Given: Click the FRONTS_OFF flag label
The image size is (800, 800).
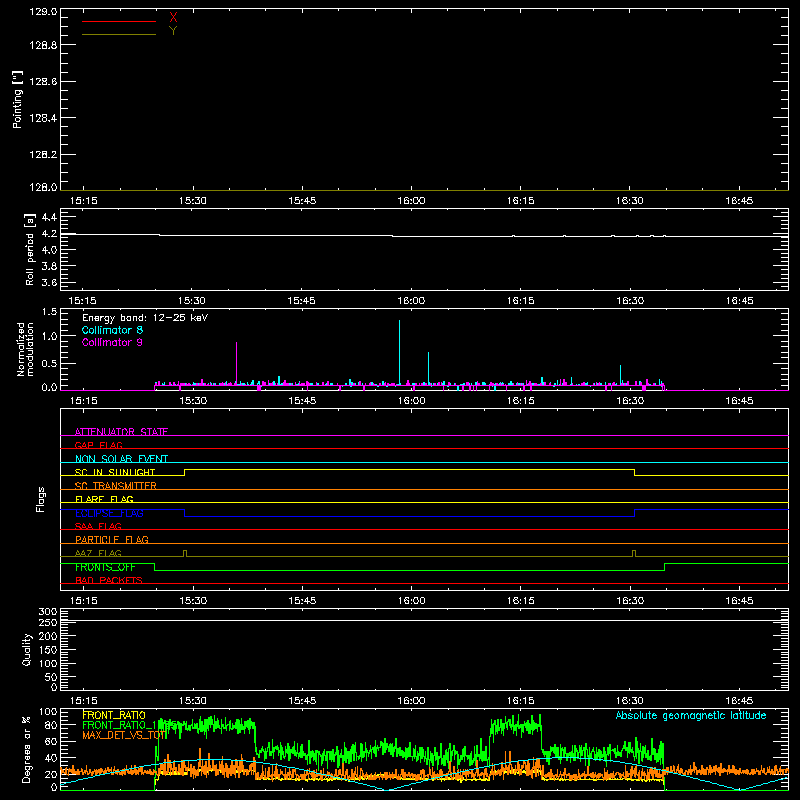Looking at the screenshot, I should [x=105, y=567].
